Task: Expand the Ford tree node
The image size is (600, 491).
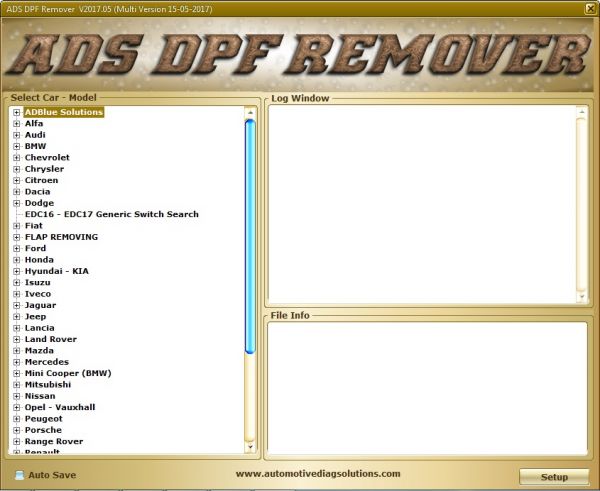Action: tap(17, 249)
